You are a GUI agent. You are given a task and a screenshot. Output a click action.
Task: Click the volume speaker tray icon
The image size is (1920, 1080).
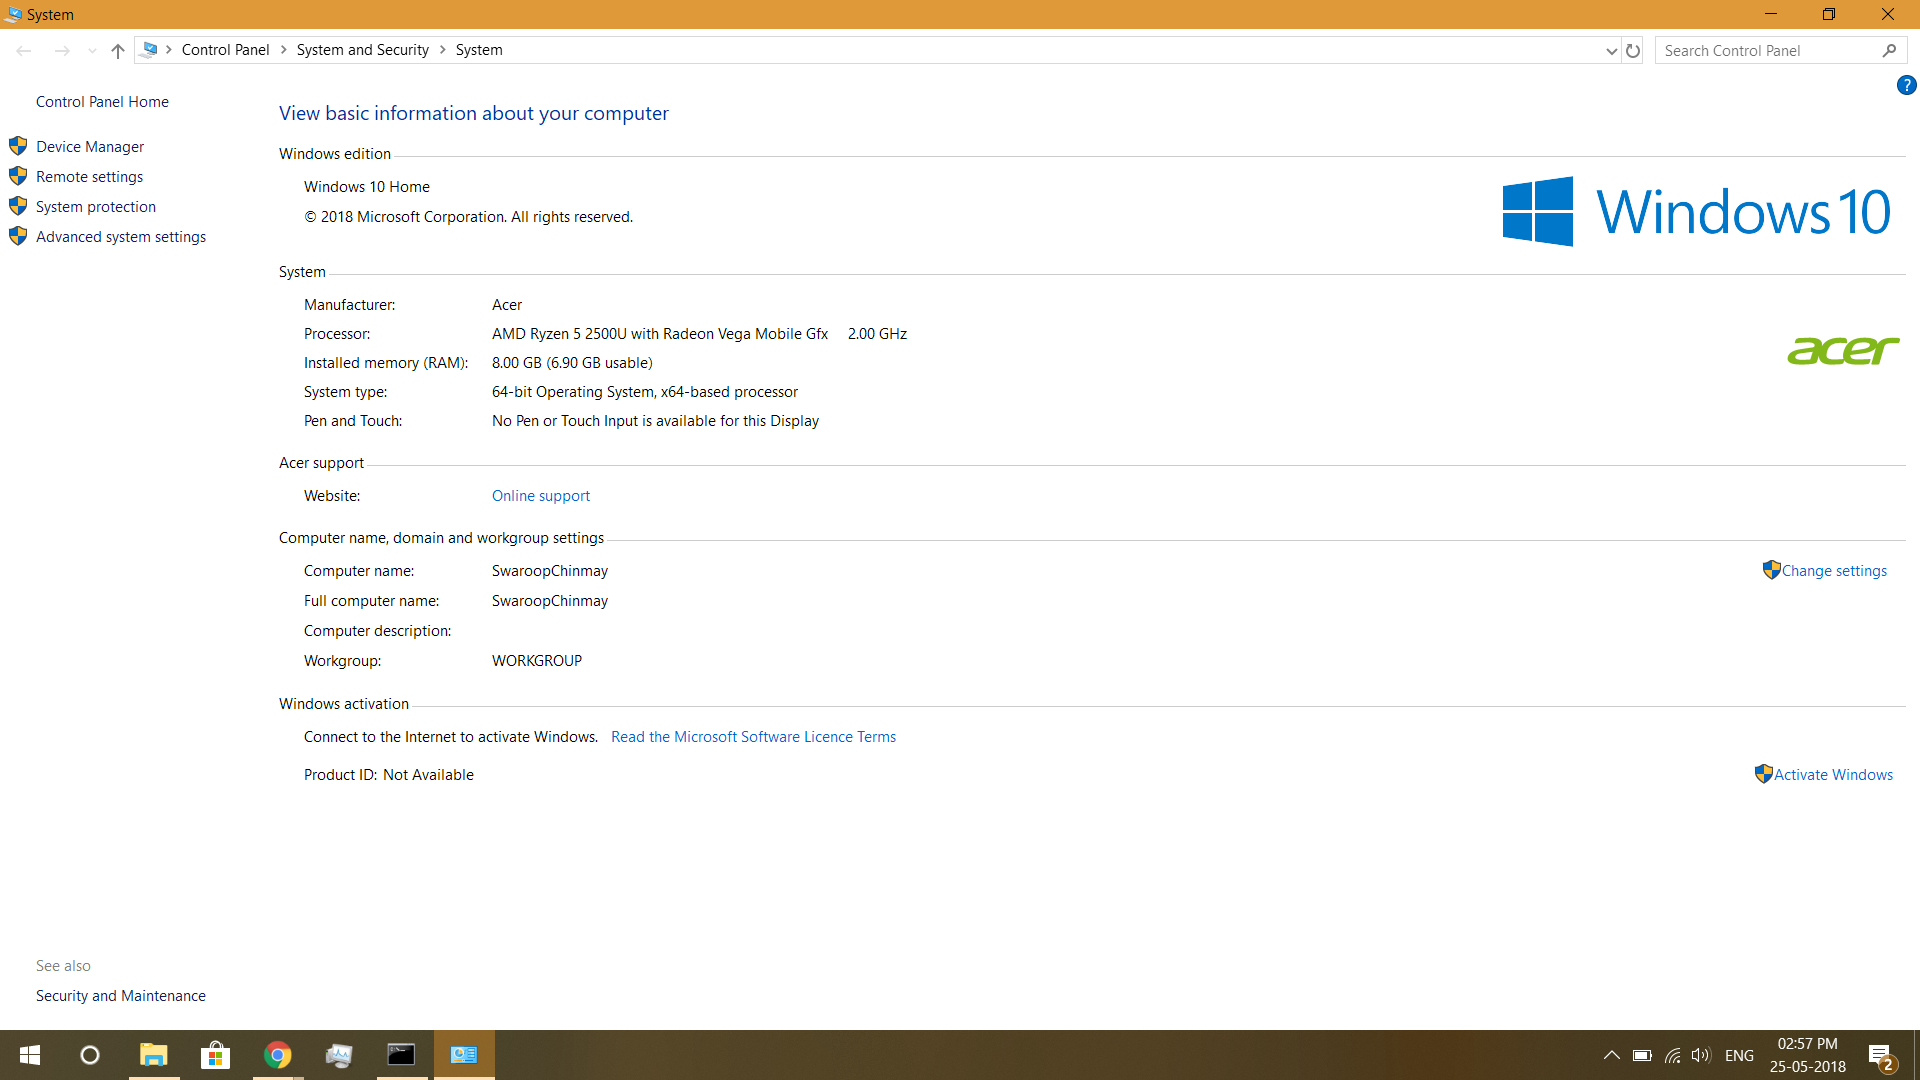(x=1701, y=1055)
